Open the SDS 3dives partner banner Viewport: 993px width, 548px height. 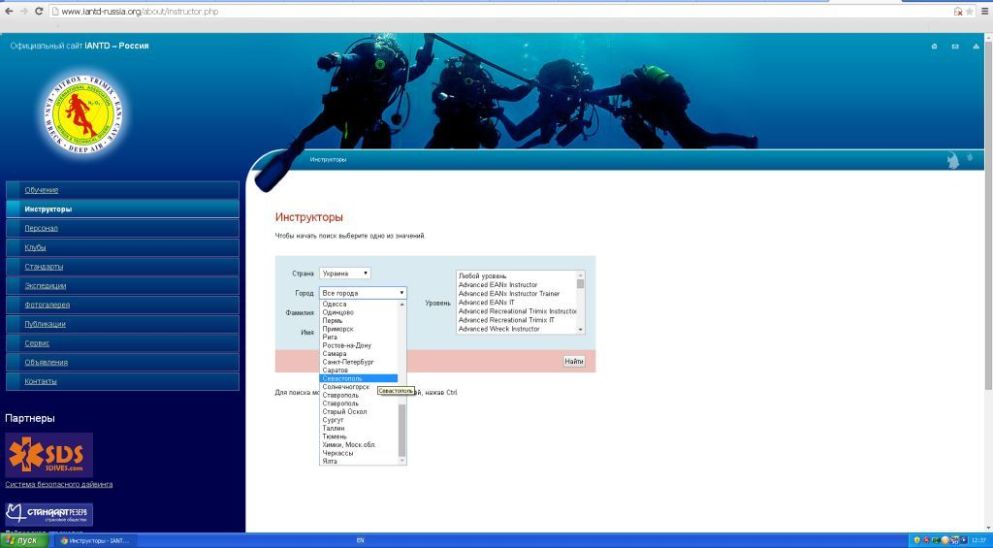point(49,455)
